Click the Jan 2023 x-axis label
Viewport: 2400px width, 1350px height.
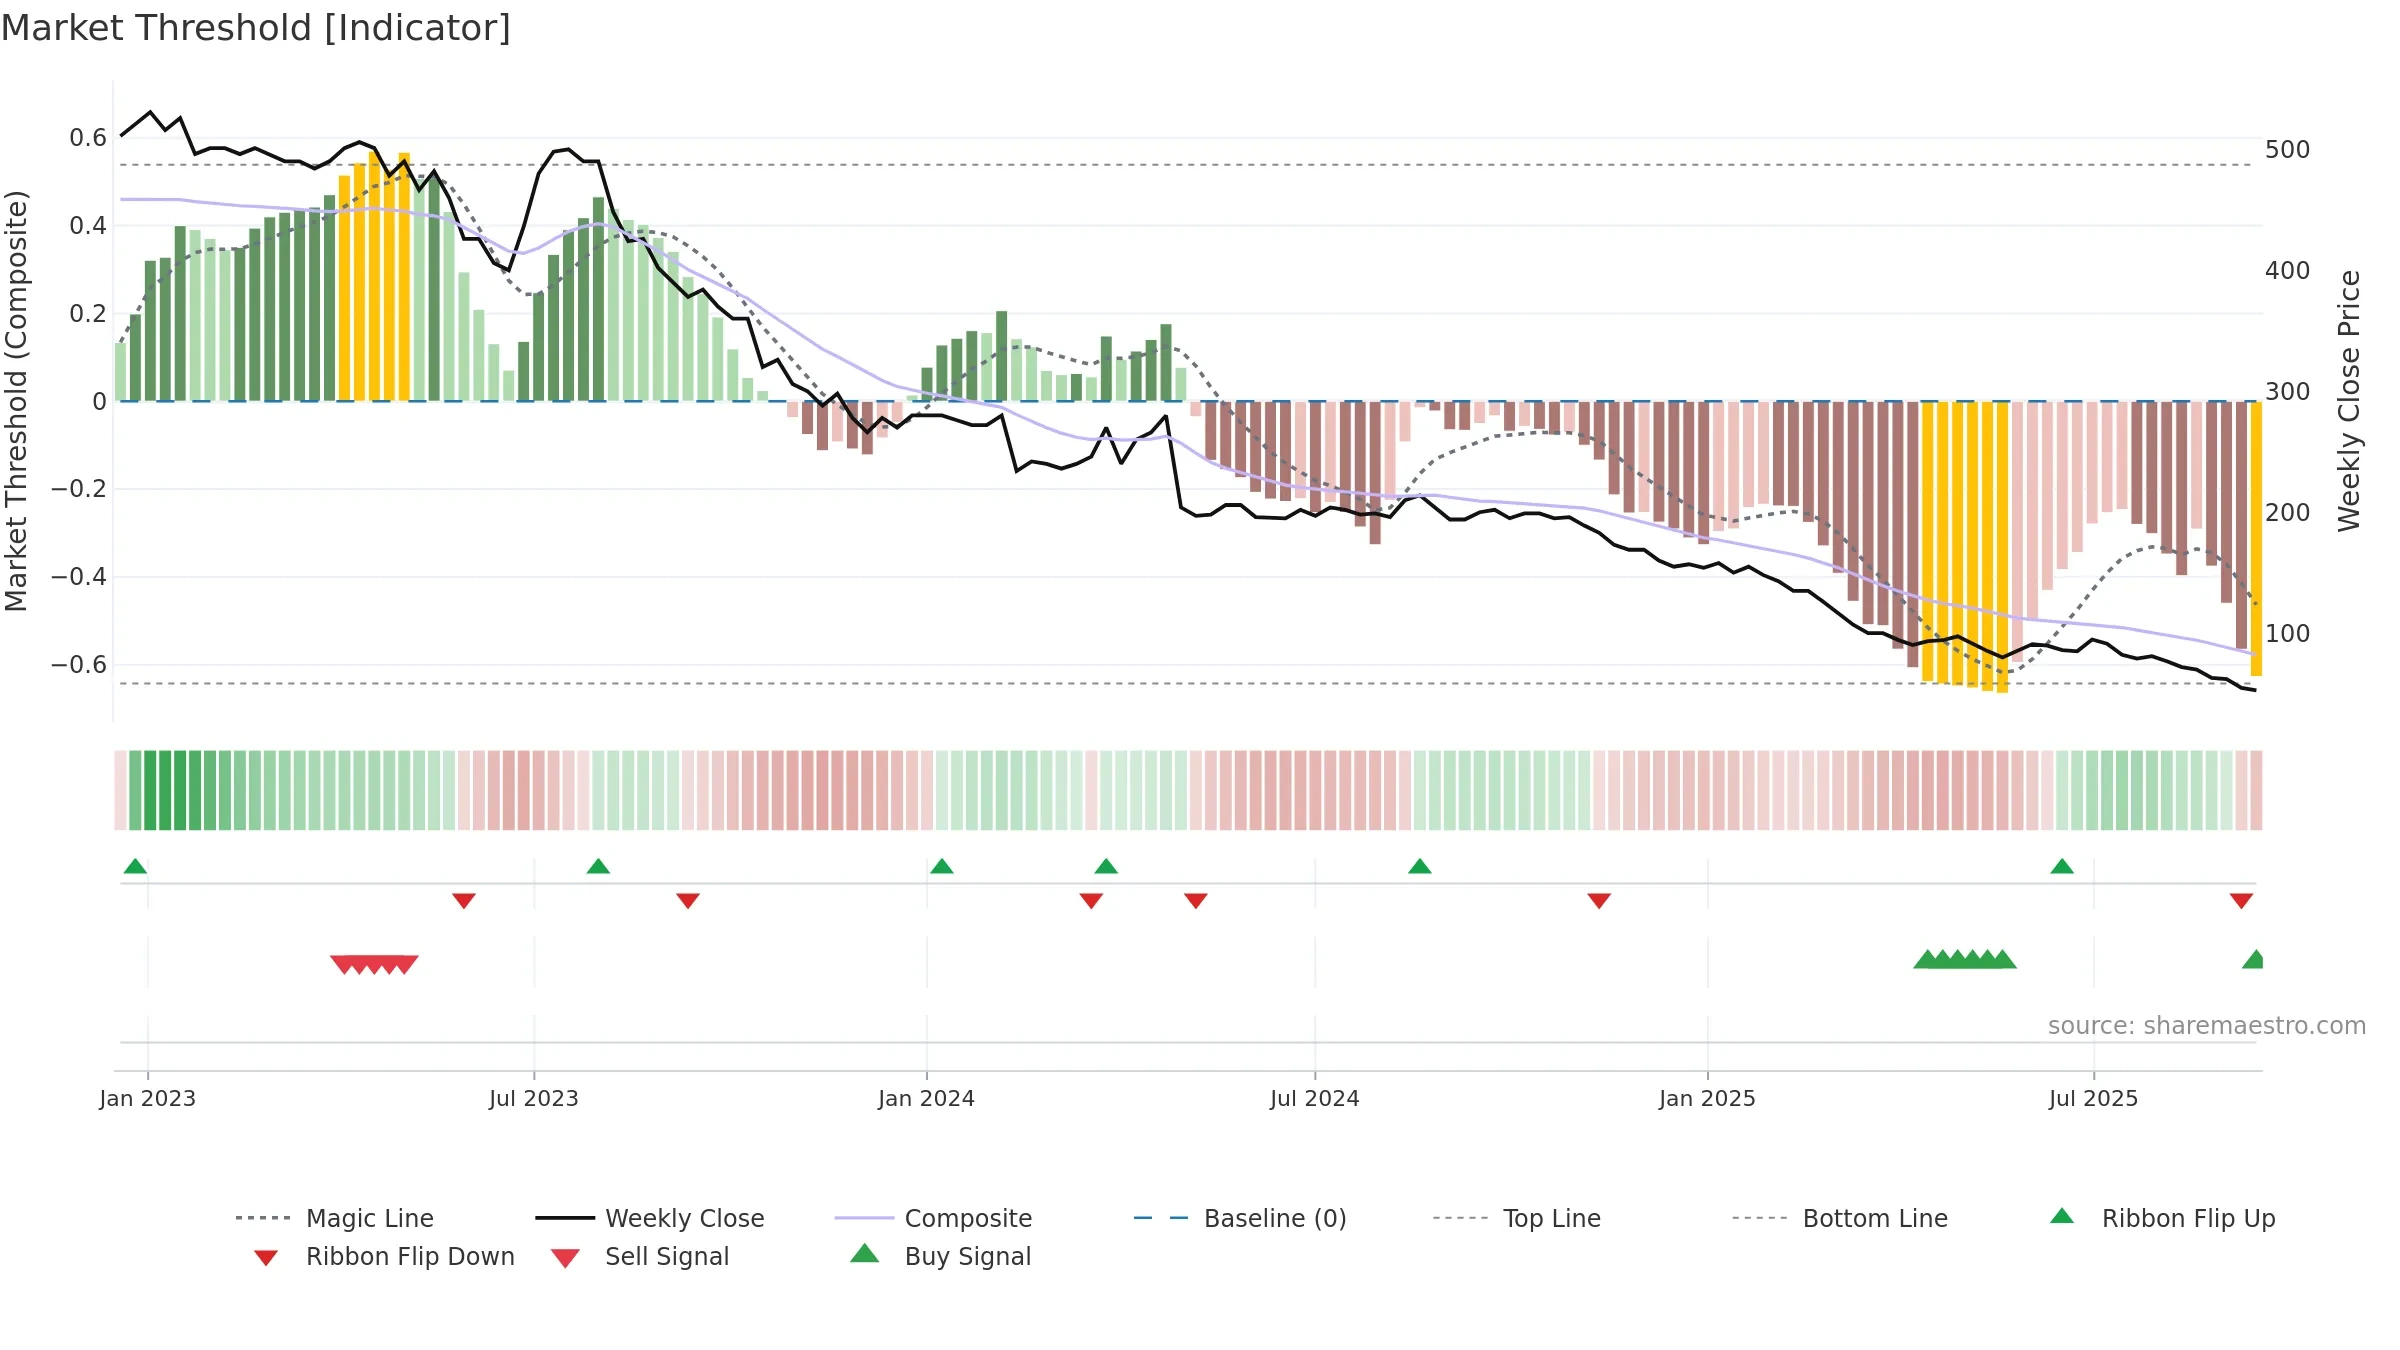click(x=148, y=1099)
